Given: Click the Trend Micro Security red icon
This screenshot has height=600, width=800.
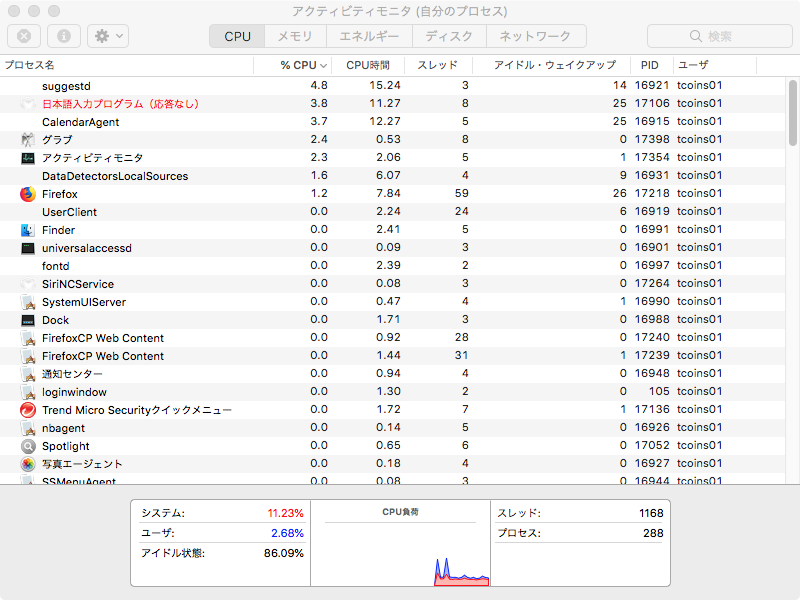Looking at the screenshot, I should point(28,410).
